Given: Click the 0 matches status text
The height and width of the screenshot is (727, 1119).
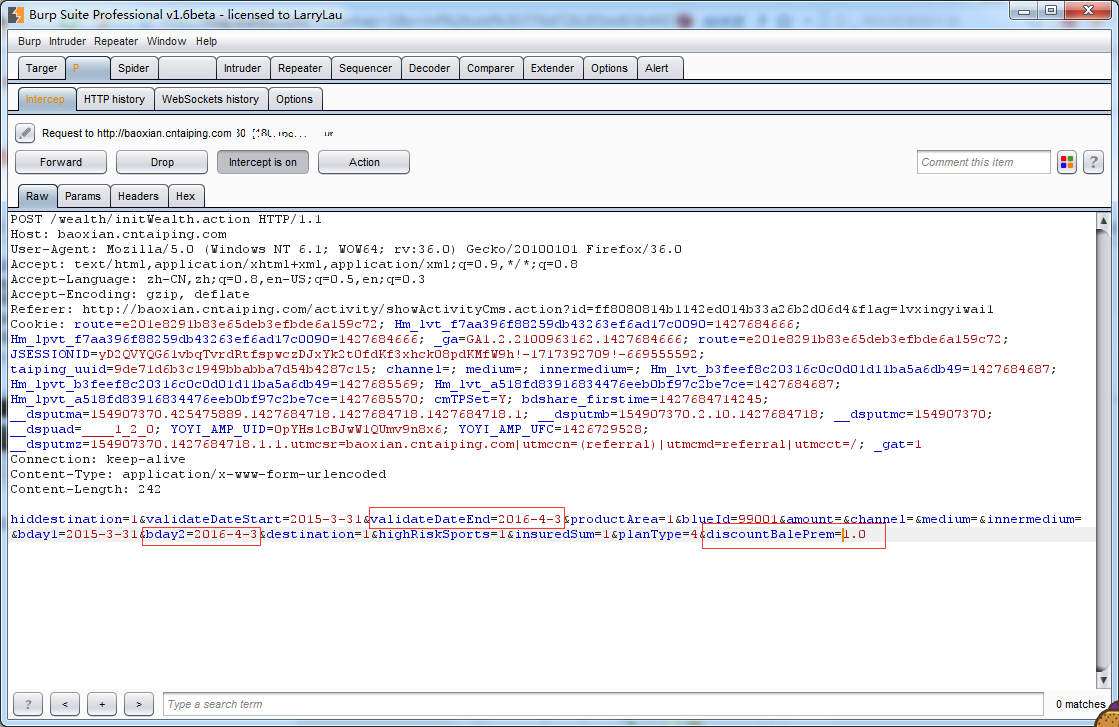Looking at the screenshot, I should point(1080,704).
